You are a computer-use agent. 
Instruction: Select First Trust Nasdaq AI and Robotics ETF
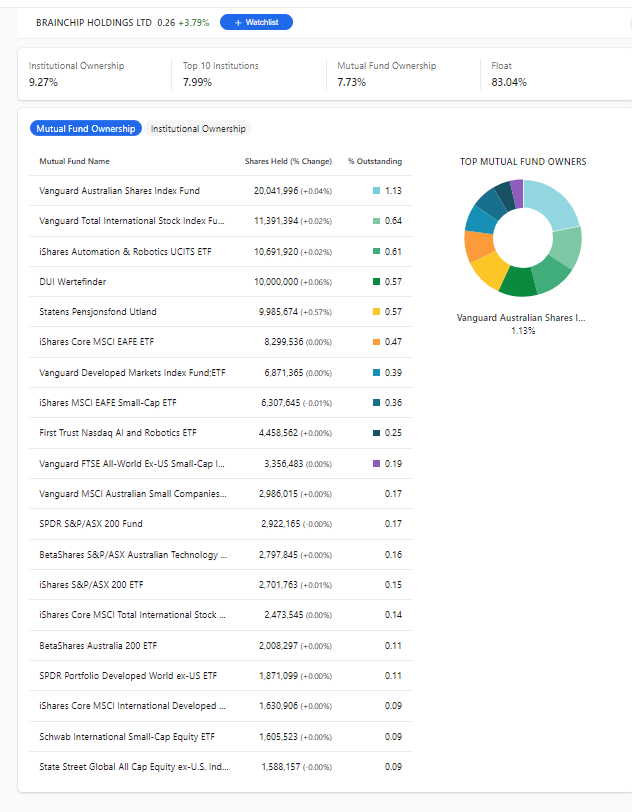(118, 433)
